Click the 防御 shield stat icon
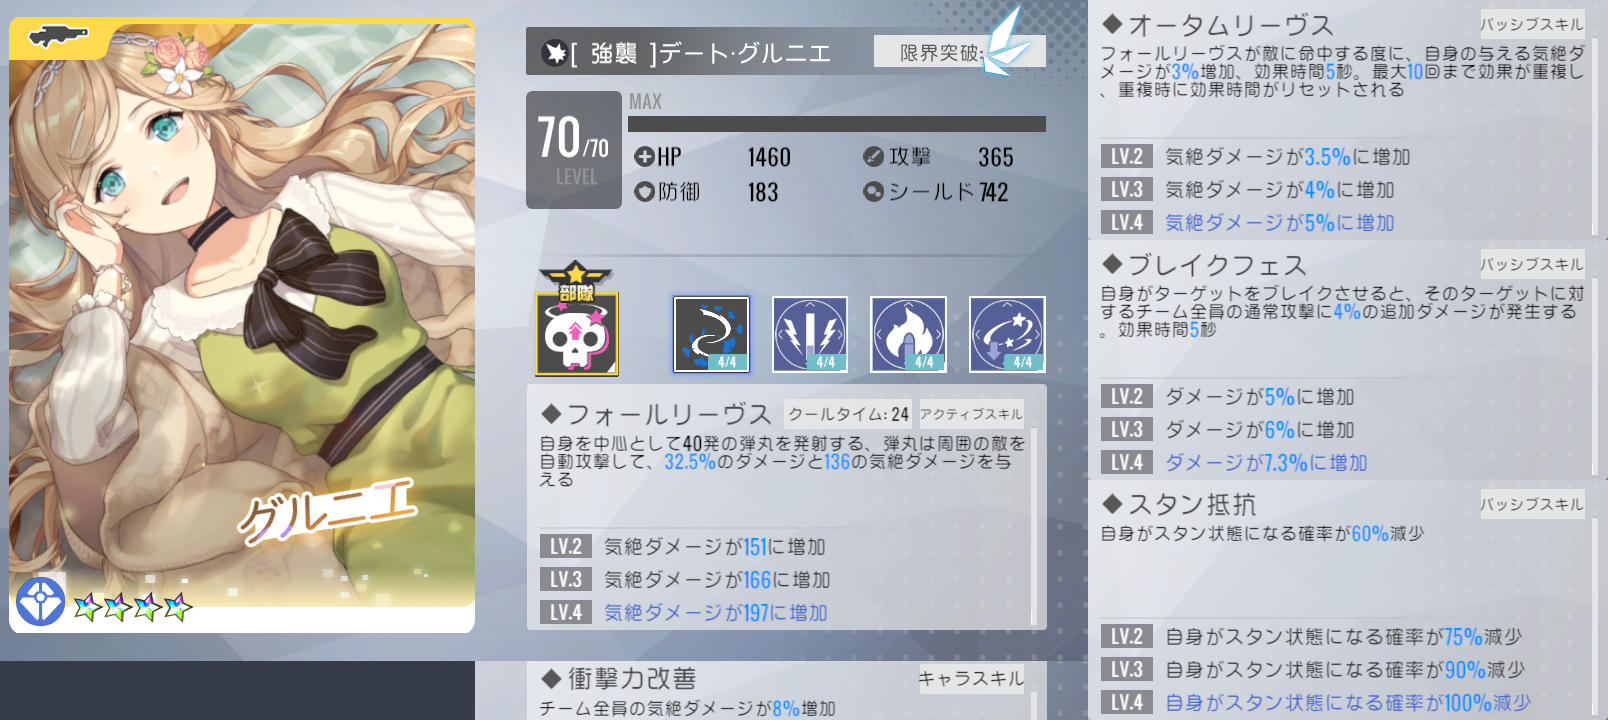This screenshot has height=720, width=1608. pos(644,191)
